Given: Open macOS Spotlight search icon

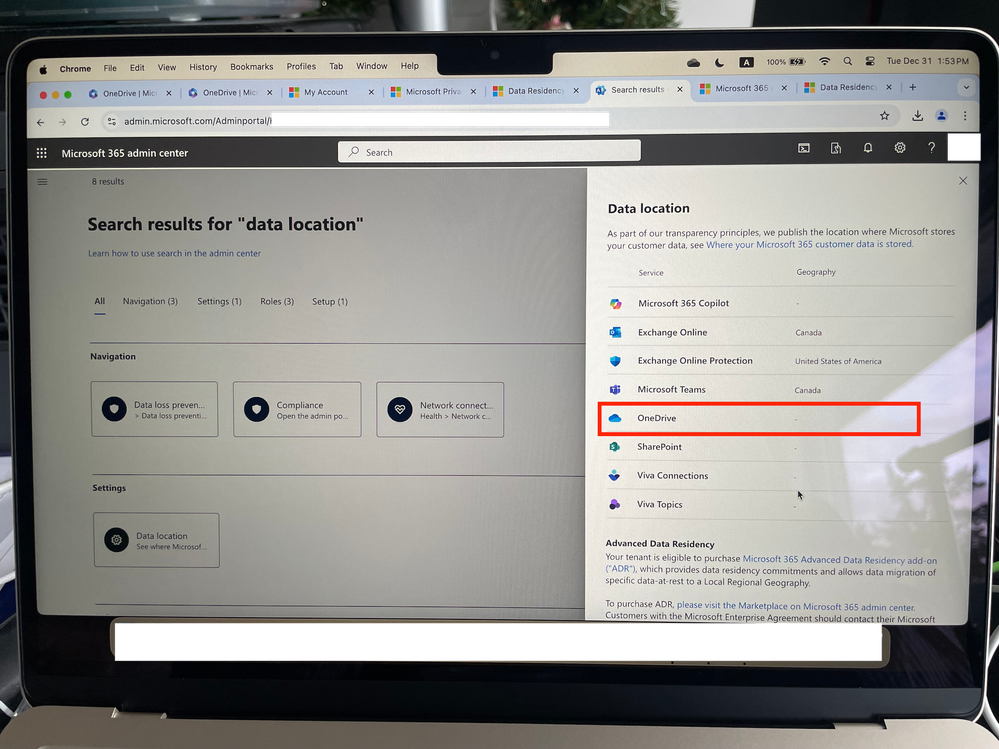Looking at the screenshot, I should pos(847,61).
